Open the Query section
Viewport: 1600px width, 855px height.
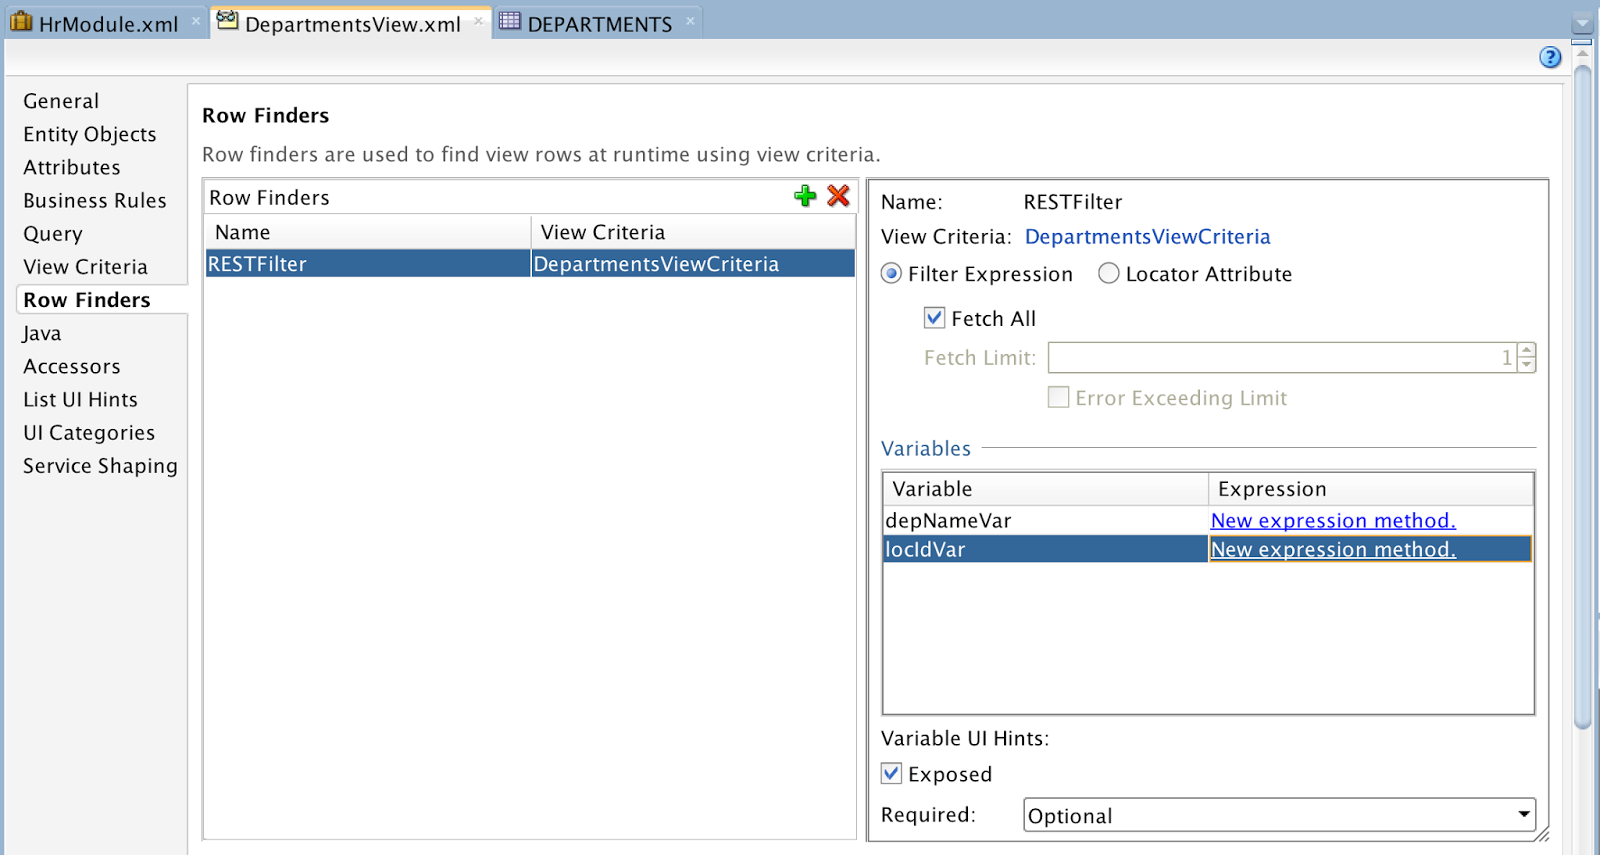(x=53, y=234)
